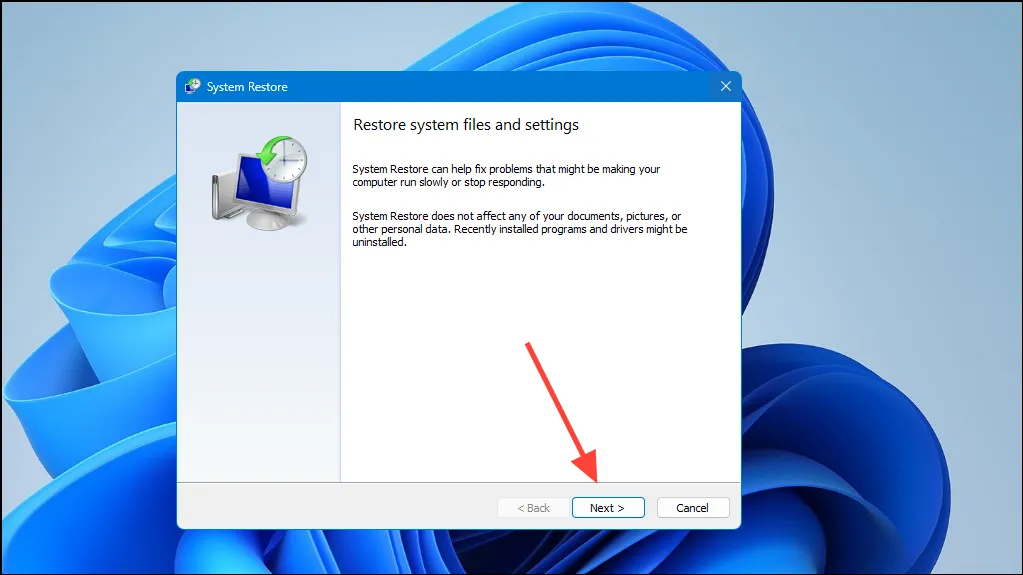Click the "does not affect any" paragraph
Screen dimensions: 1023x575
(519, 229)
